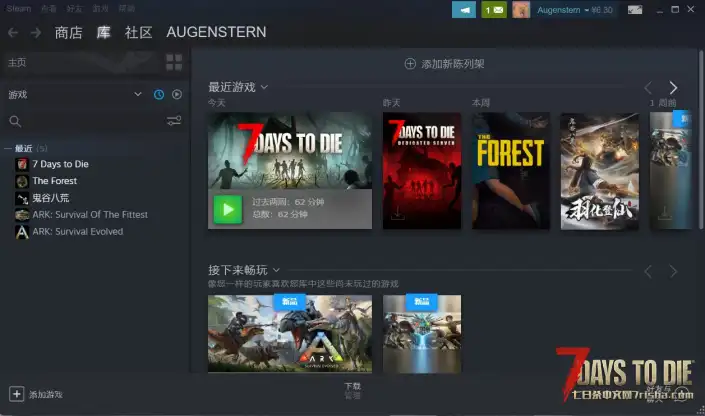Click ARK: Survival Of The Fittest icon
The image size is (705, 416).
(x=22, y=215)
